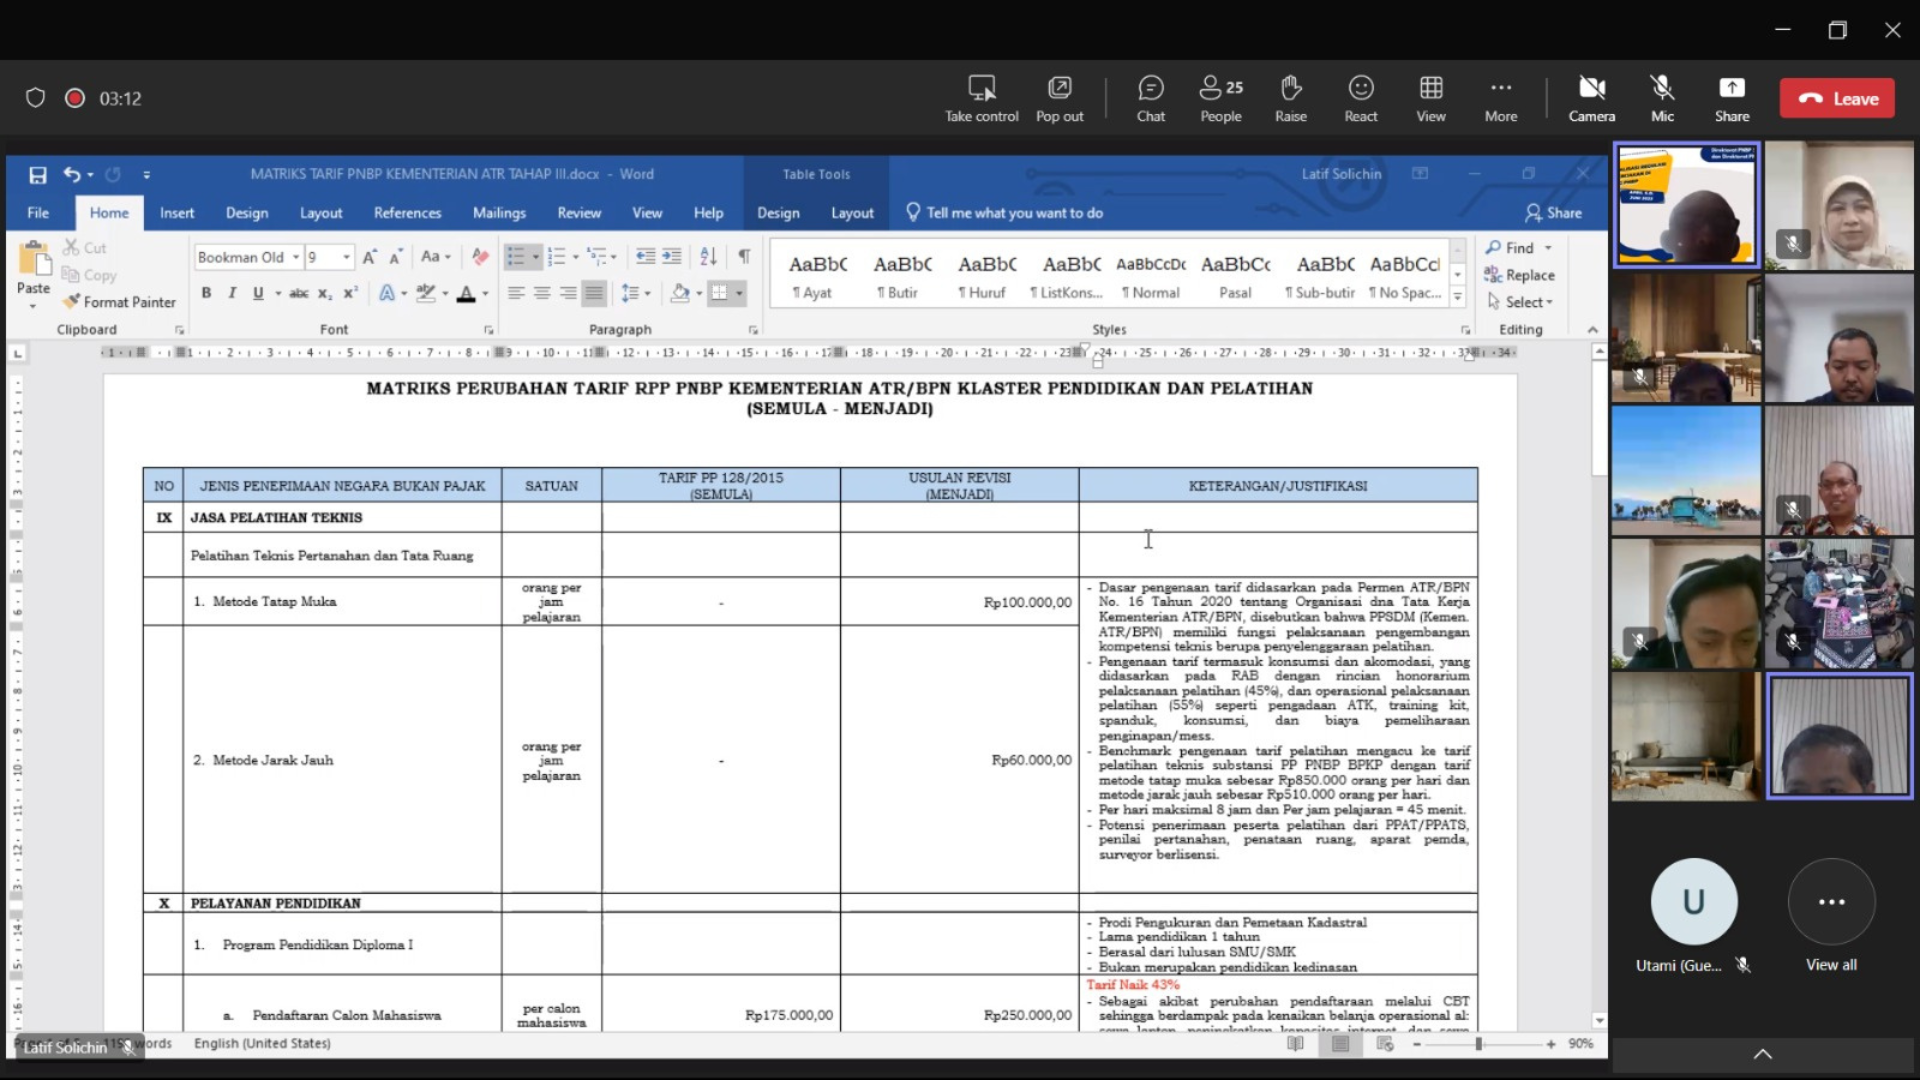Expand the Styles gallery
The width and height of the screenshot is (1920, 1080).
[1457, 297]
